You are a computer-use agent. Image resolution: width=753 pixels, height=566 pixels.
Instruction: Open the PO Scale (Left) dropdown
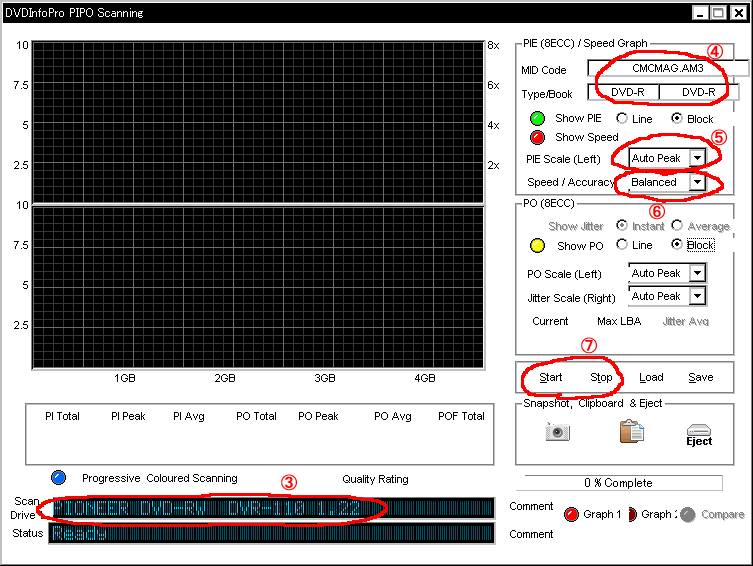tap(697, 273)
